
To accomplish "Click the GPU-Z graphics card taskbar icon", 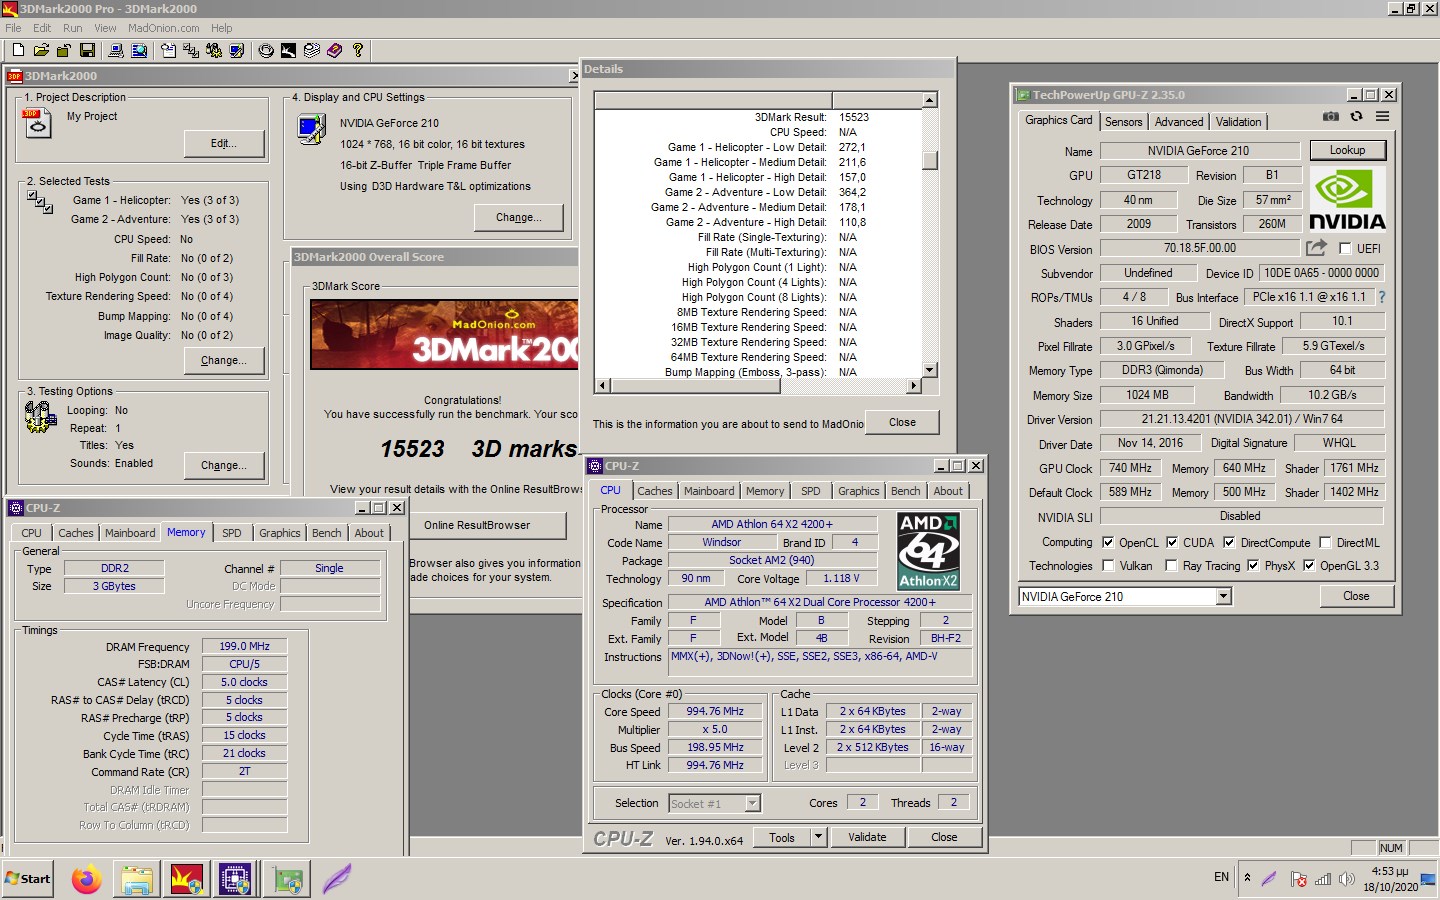I will (x=288, y=880).
